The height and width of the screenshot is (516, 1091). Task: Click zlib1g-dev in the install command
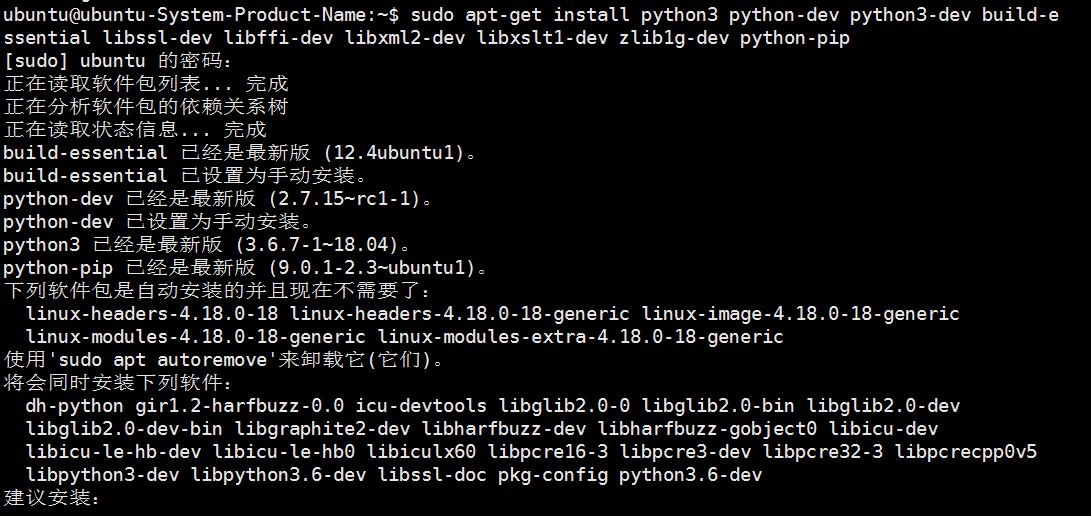pos(665,38)
